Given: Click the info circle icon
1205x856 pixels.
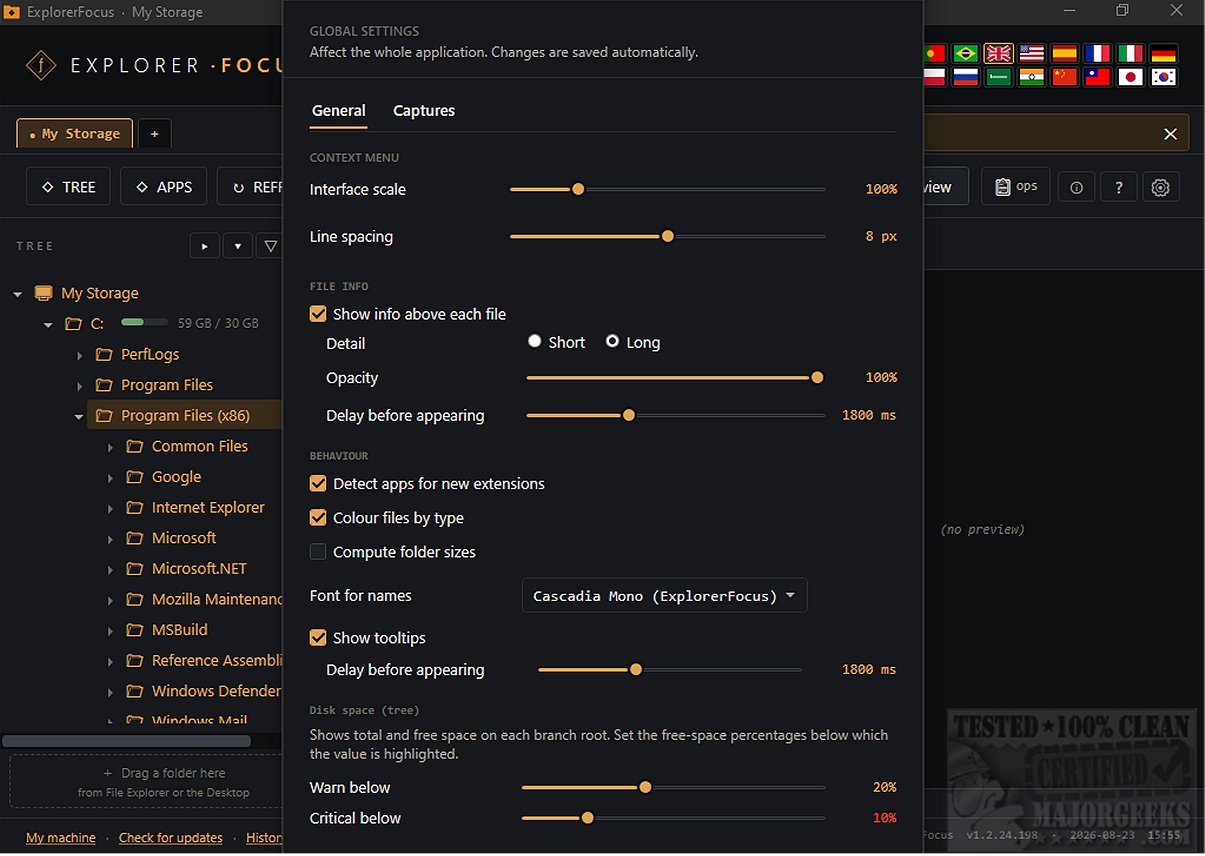Looking at the screenshot, I should coord(1076,188).
